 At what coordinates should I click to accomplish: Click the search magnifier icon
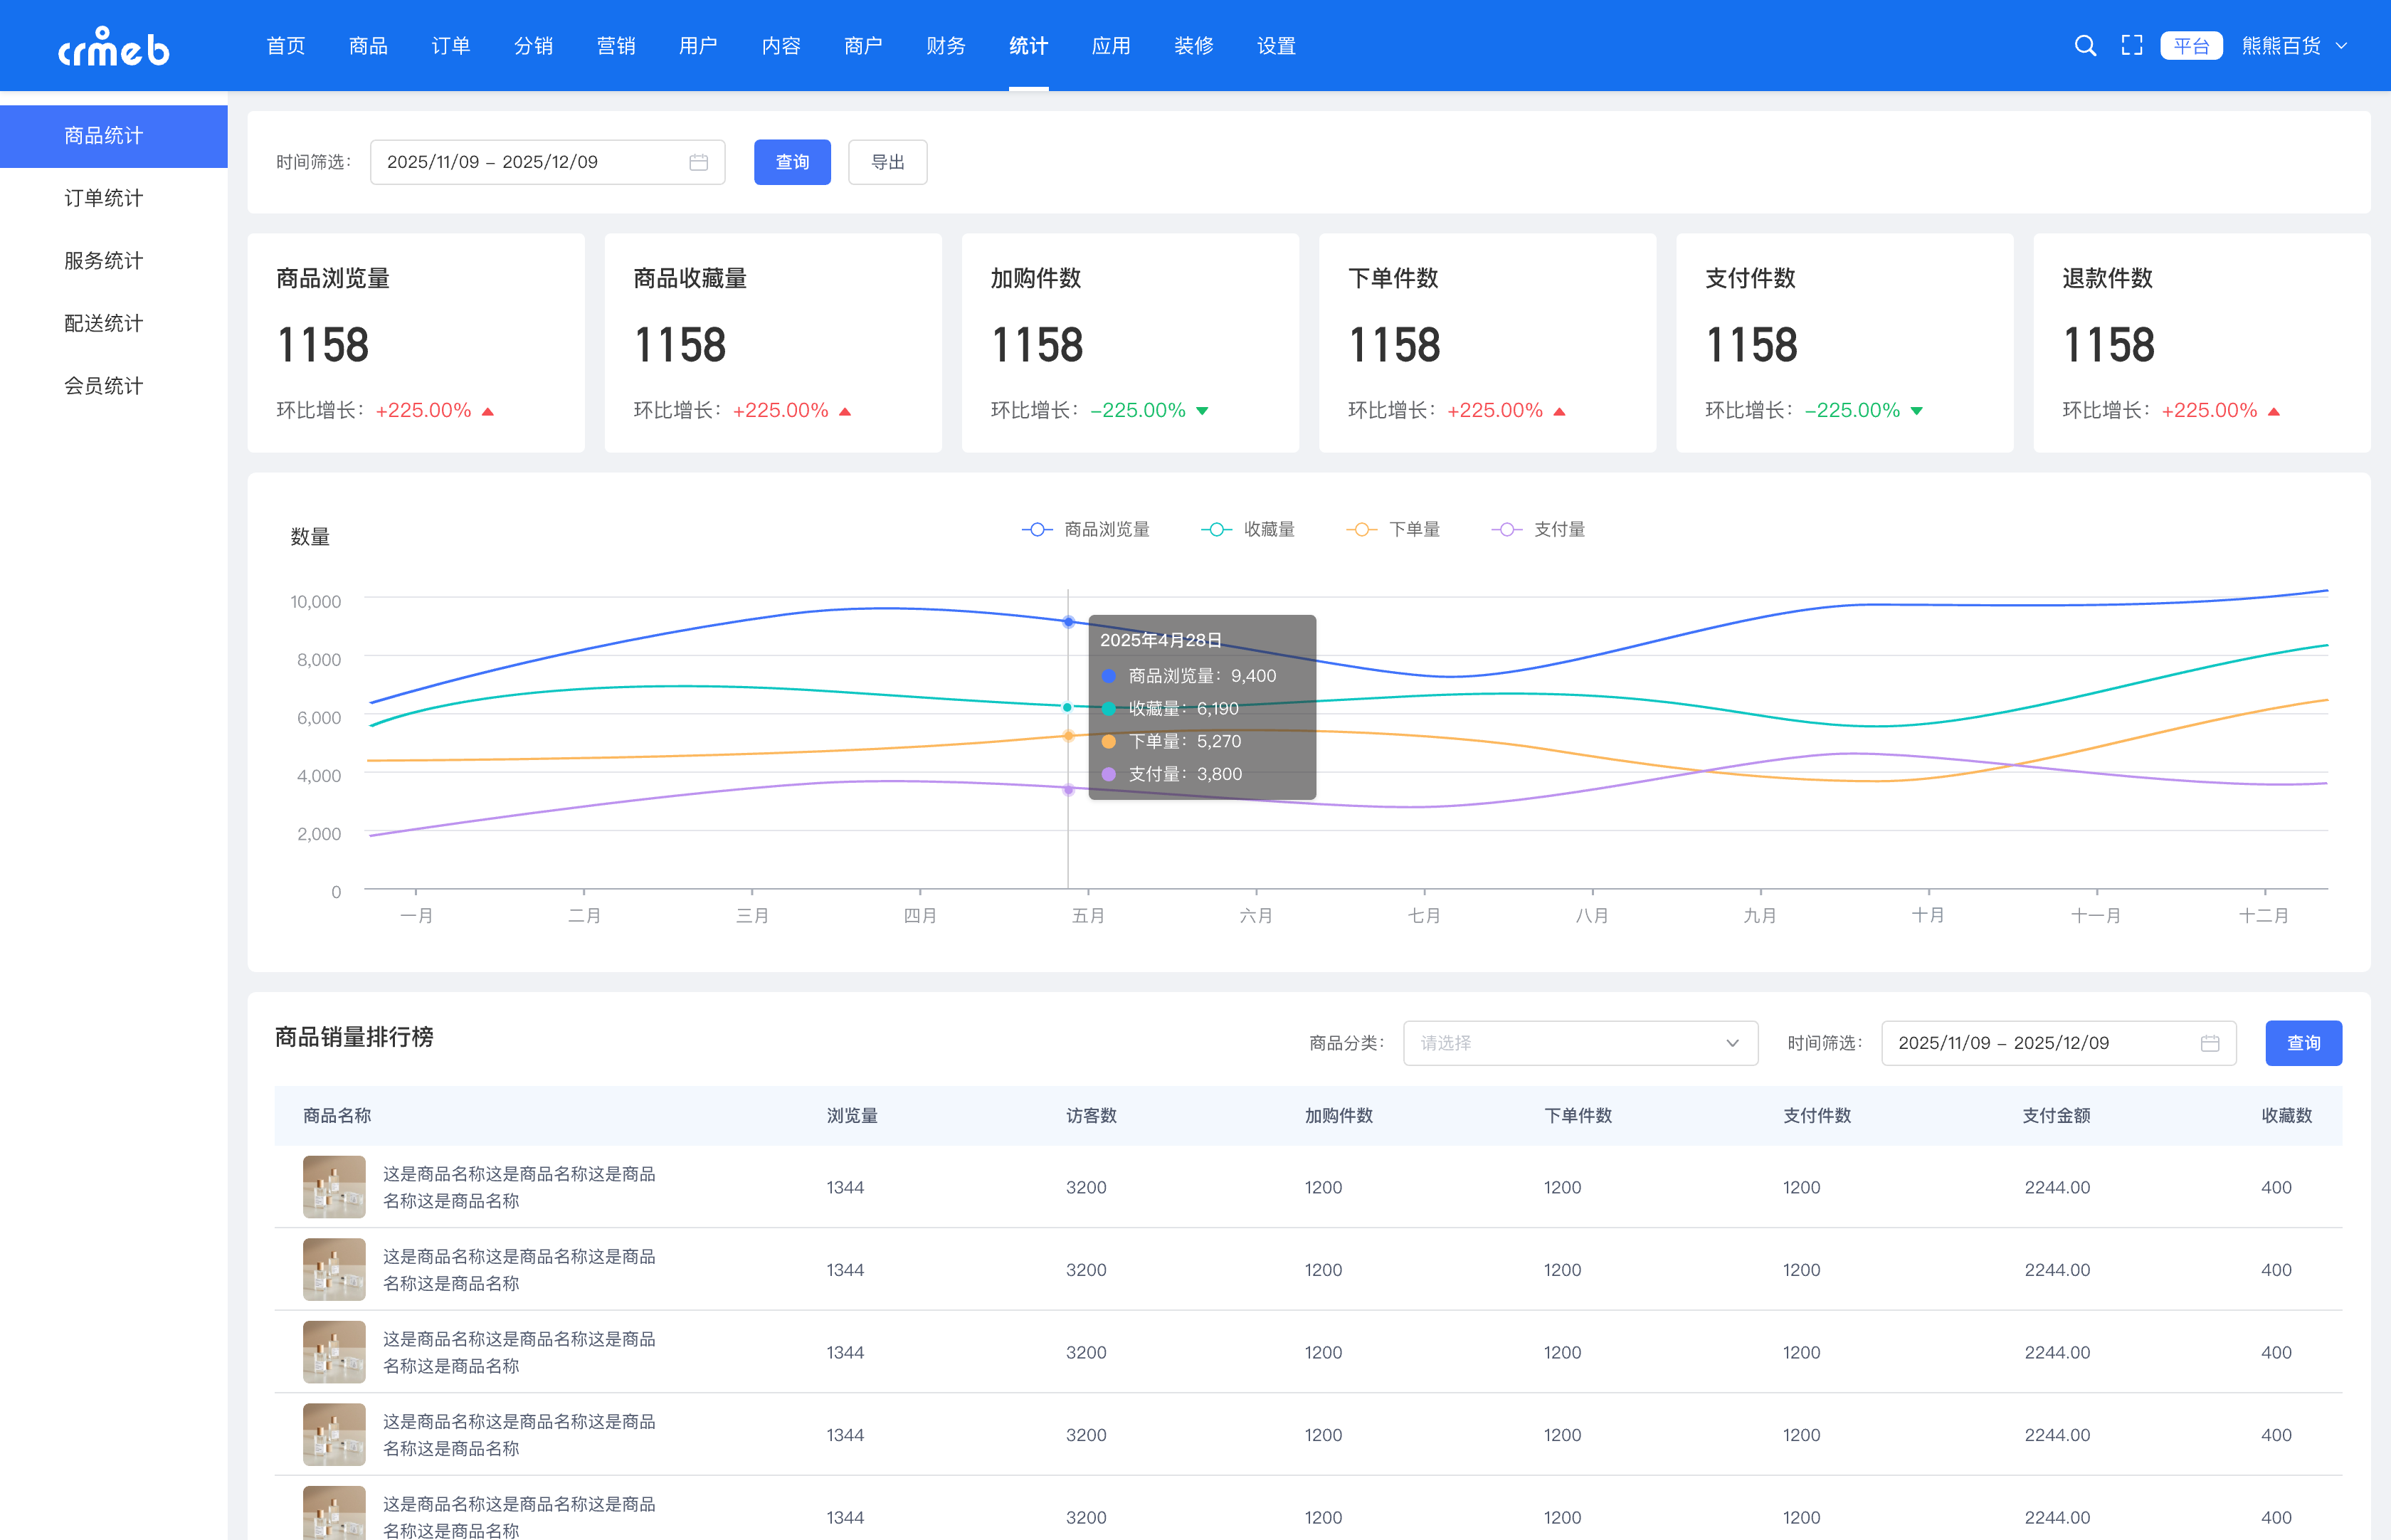2085,46
